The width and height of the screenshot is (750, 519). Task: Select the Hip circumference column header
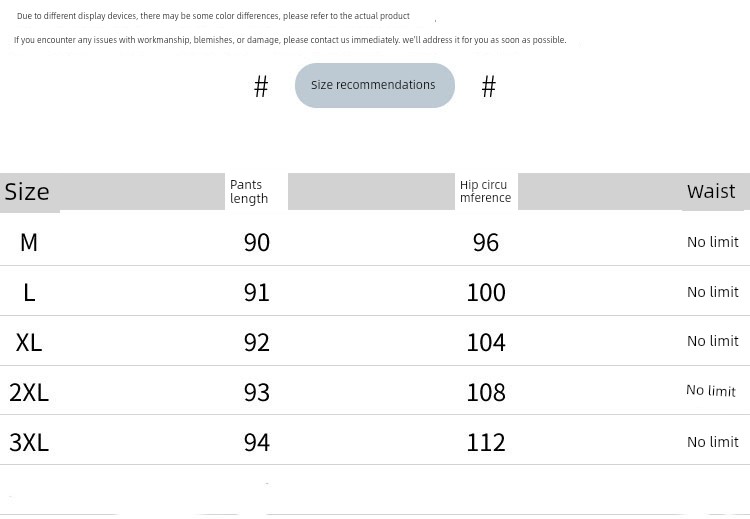click(485, 191)
